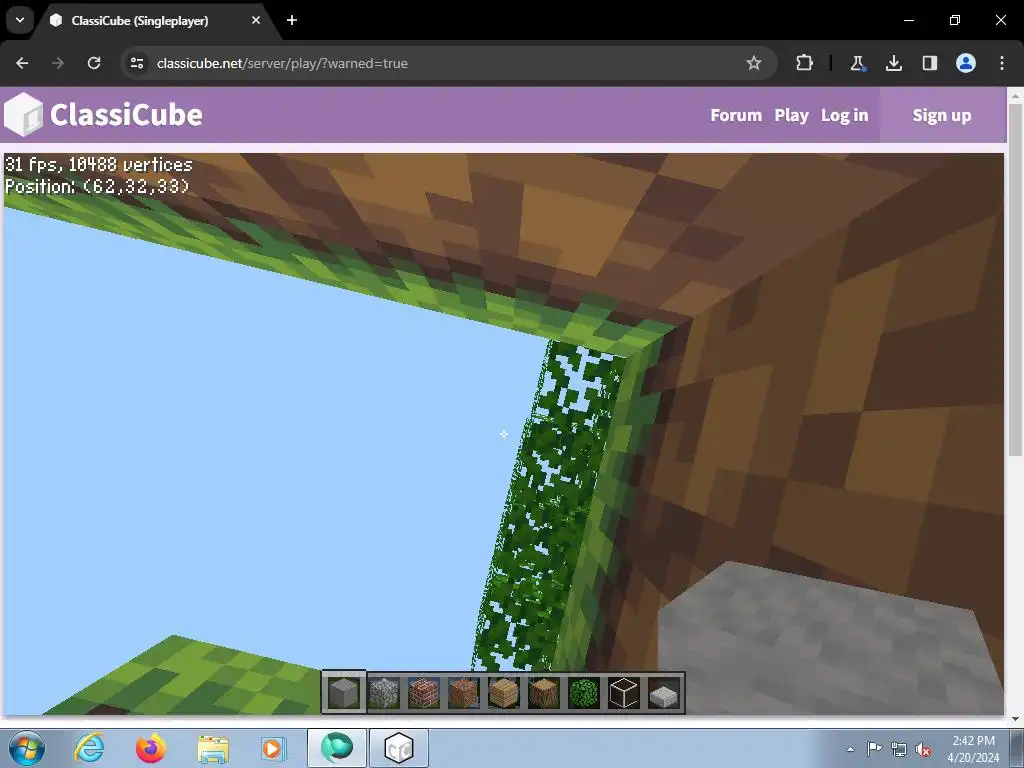The width and height of the screenshot is (1024, 768).
Task: Click the page vertical scrollbar thumb
Action: click(1015, 280)
